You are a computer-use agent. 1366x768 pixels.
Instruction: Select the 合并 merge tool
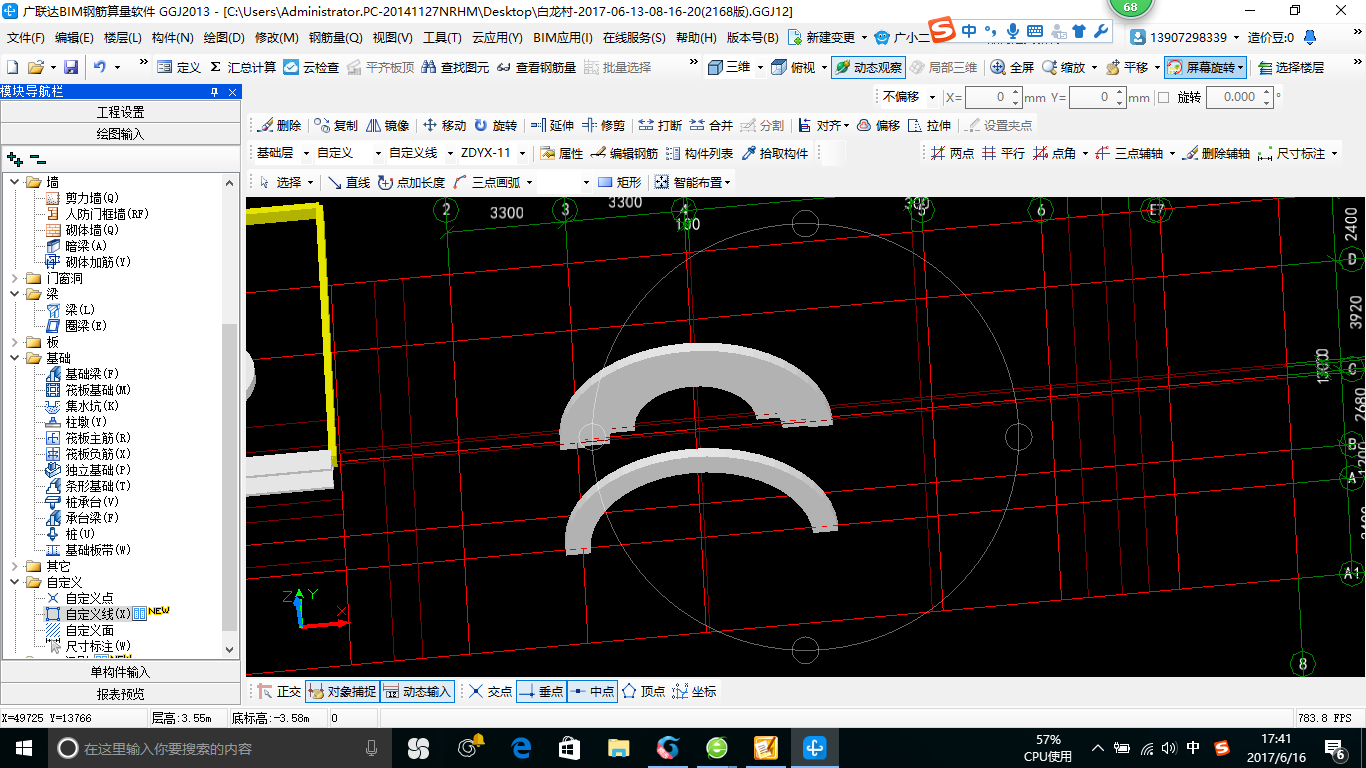[x=711, y=125]
